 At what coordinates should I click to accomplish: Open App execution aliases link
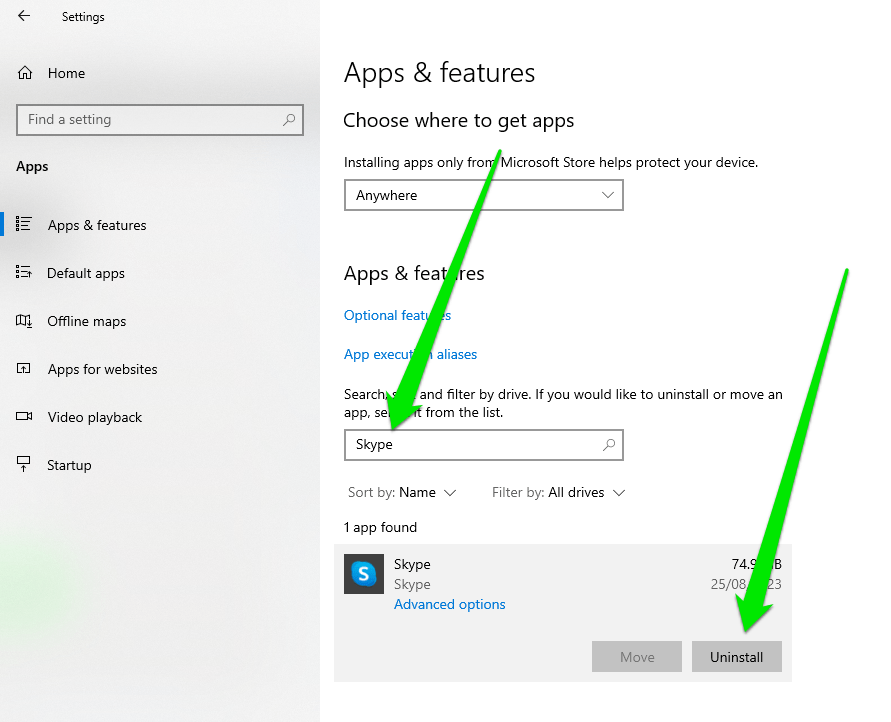coord(410,354)
